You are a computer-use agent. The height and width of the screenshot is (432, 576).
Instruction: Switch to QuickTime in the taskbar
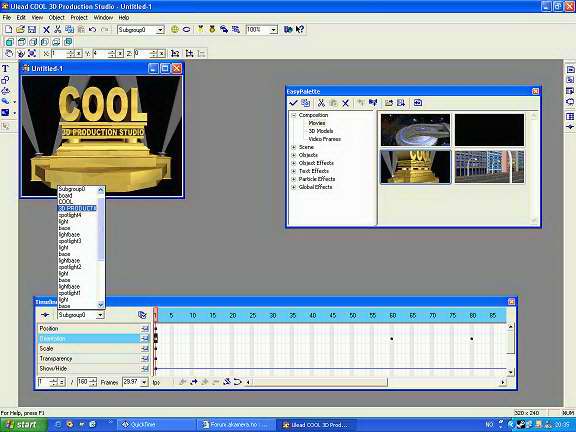pyautogui.click(x=155, y=425)
